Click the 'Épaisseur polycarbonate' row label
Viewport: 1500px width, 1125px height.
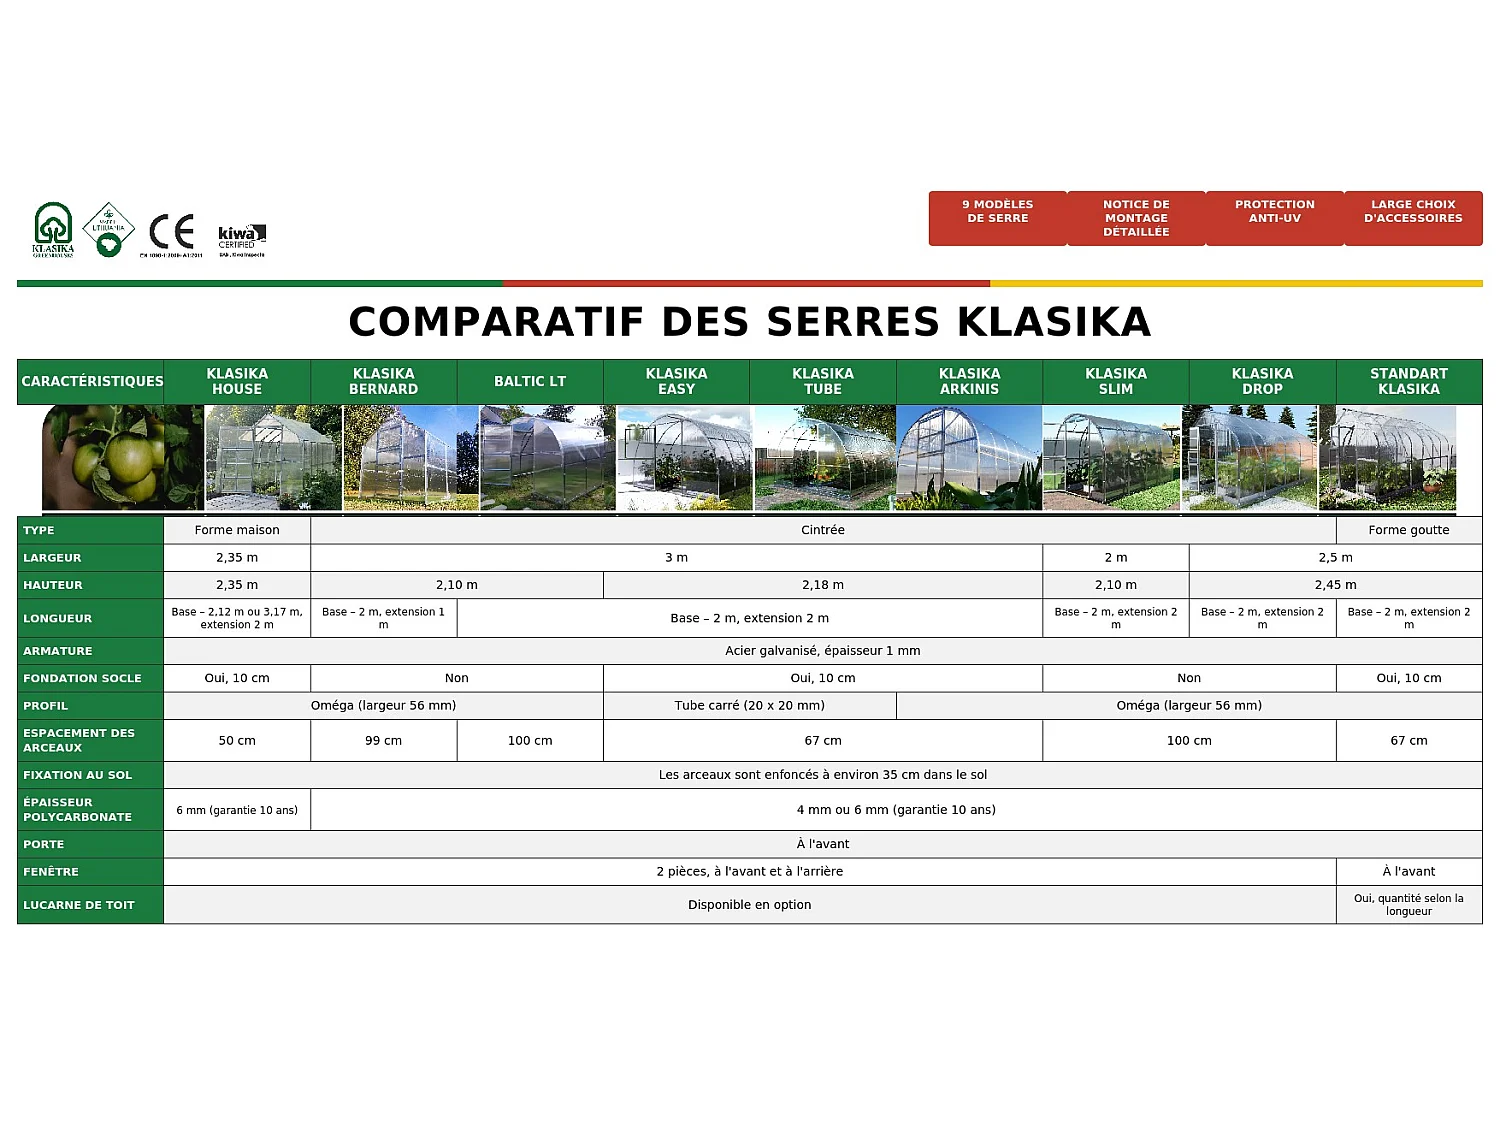91,810
